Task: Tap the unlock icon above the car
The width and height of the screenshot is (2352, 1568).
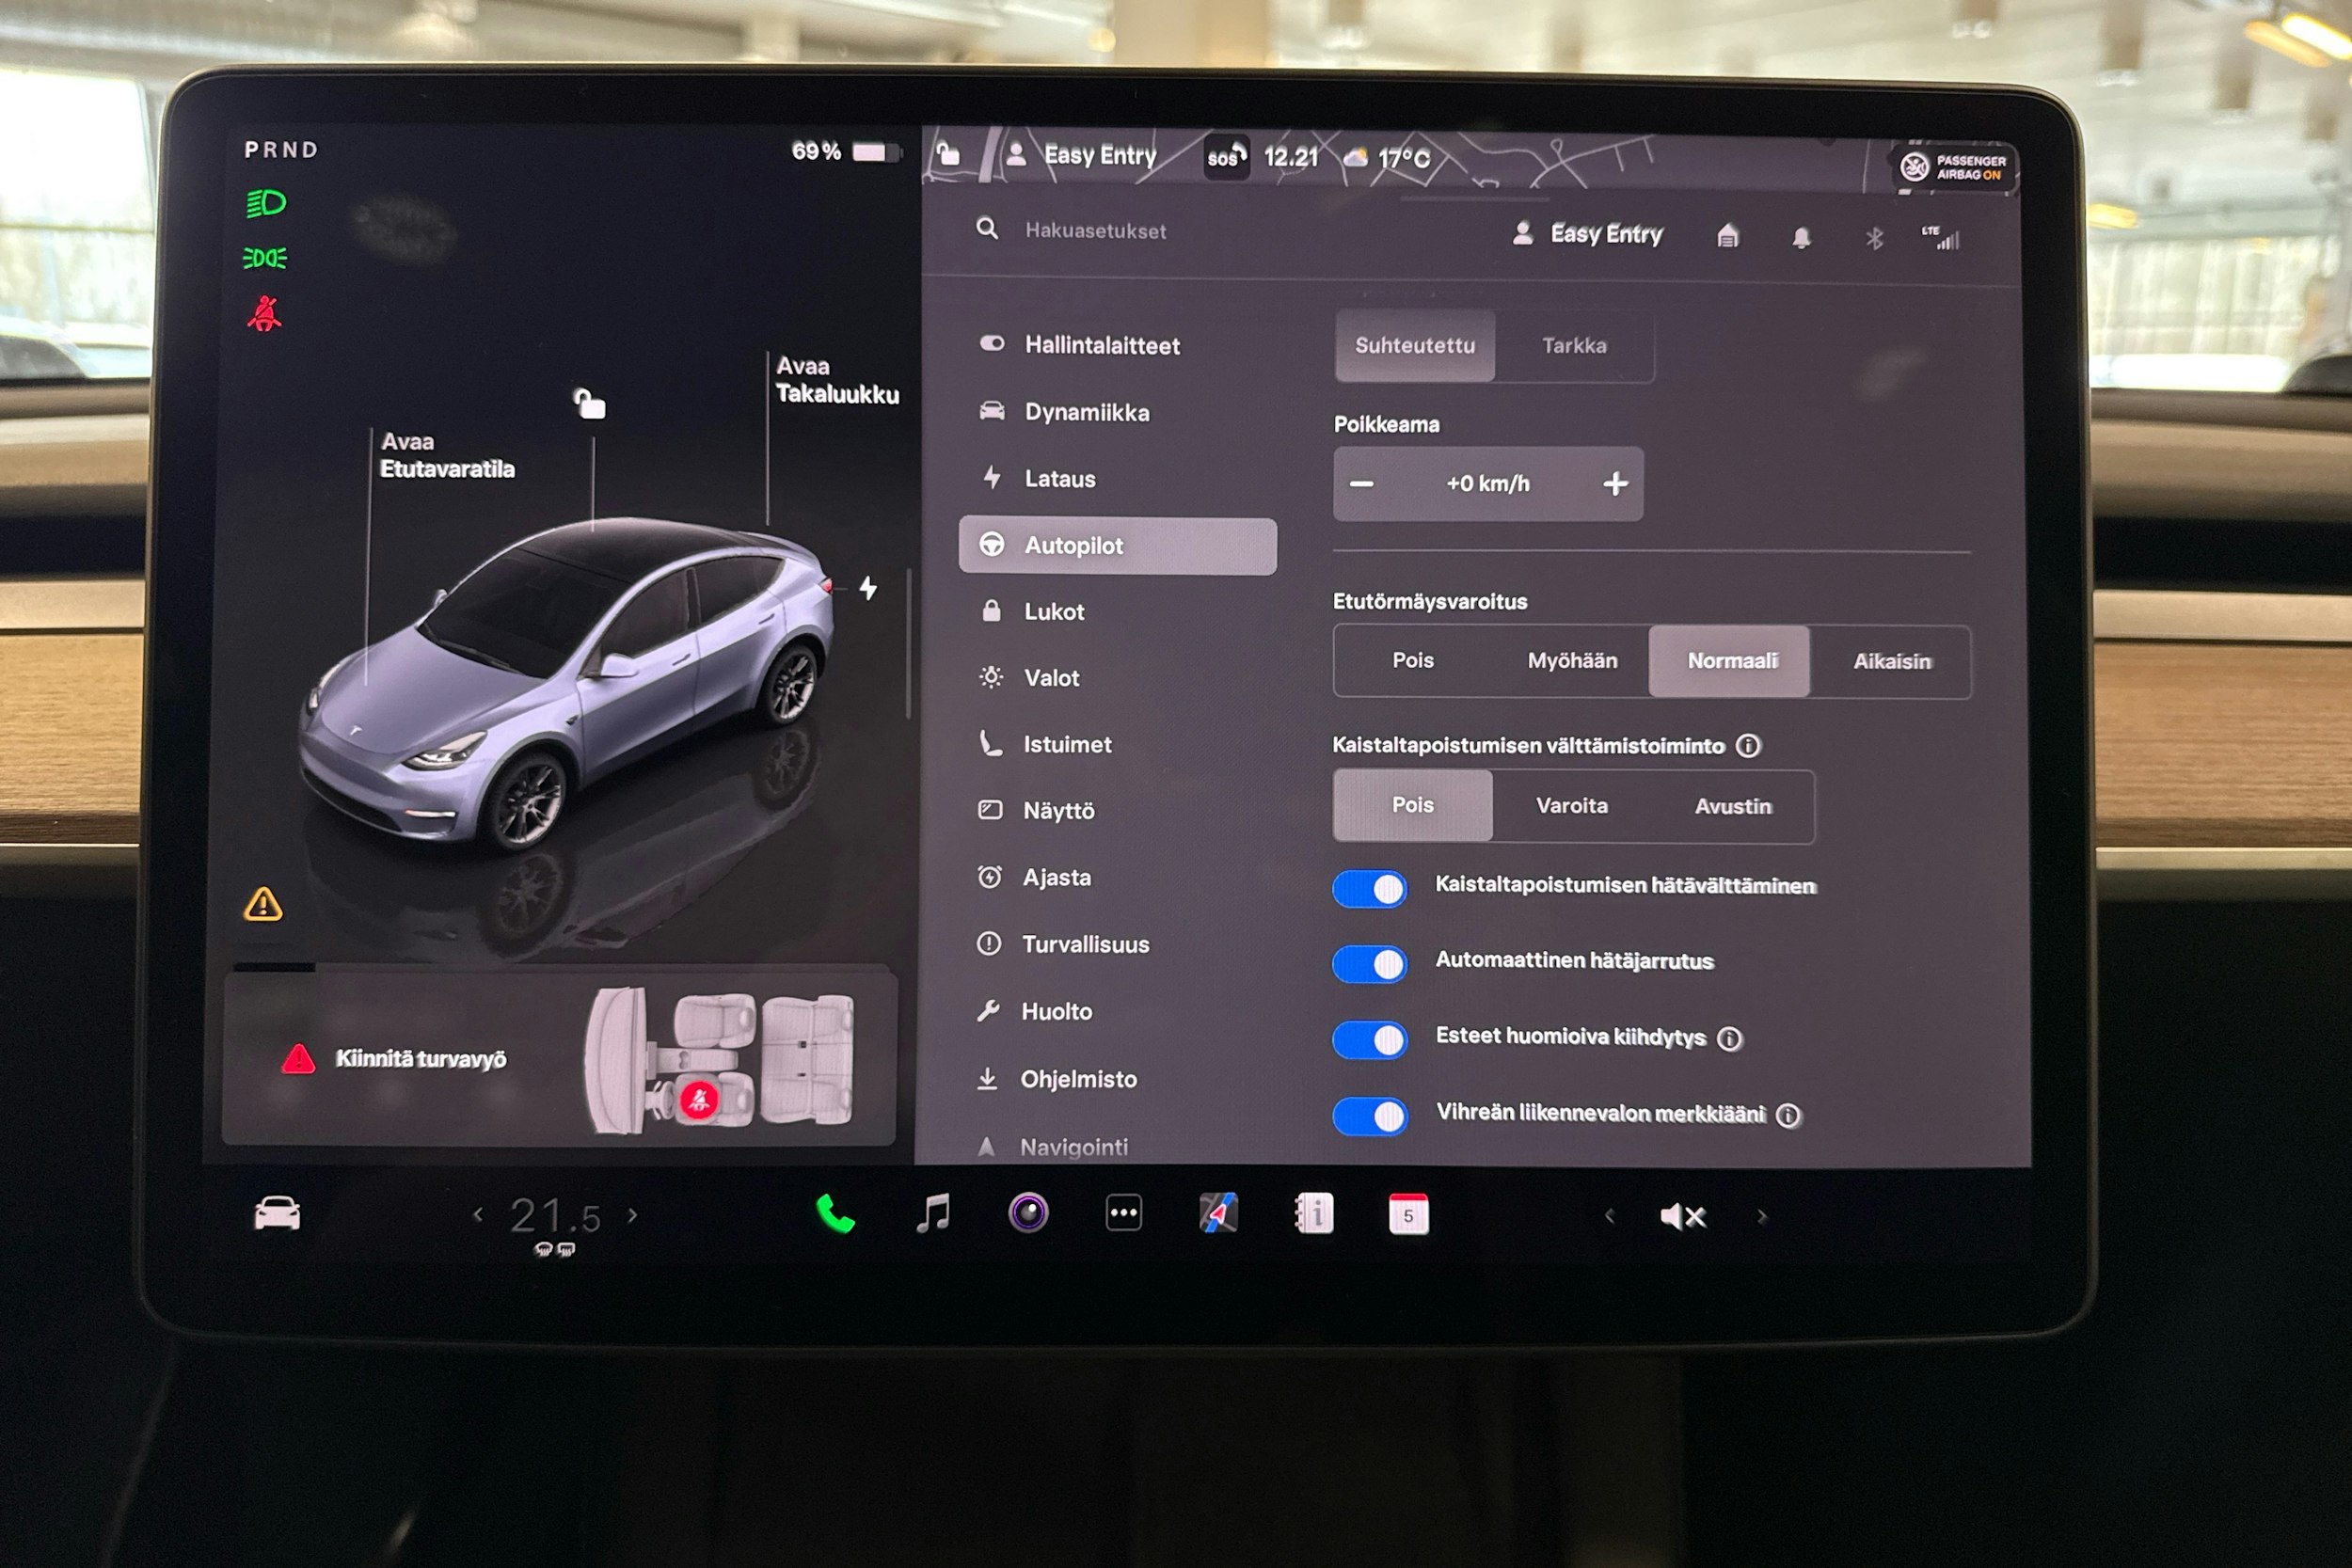Action: 589,403
